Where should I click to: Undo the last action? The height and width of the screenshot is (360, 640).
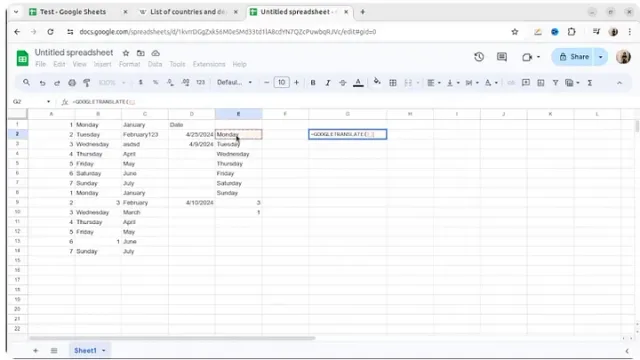point(42,83)
